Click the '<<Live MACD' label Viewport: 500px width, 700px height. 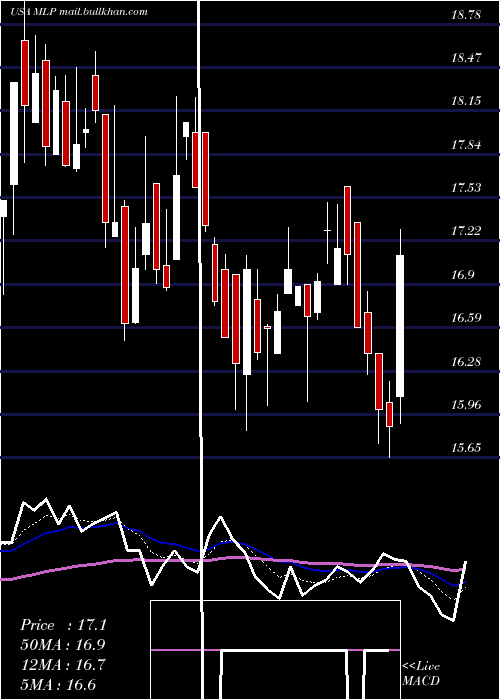(421, 673)
